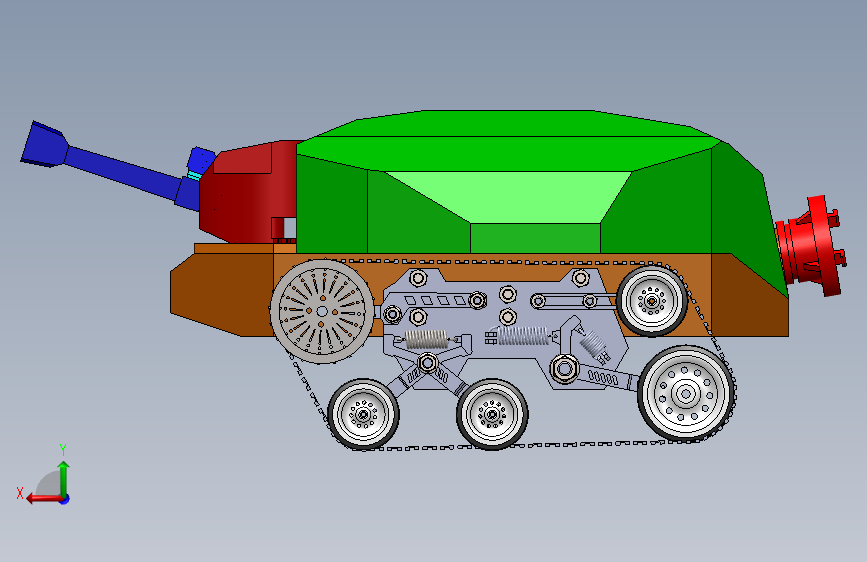Select the white square opening in the turret

[289, 227]
